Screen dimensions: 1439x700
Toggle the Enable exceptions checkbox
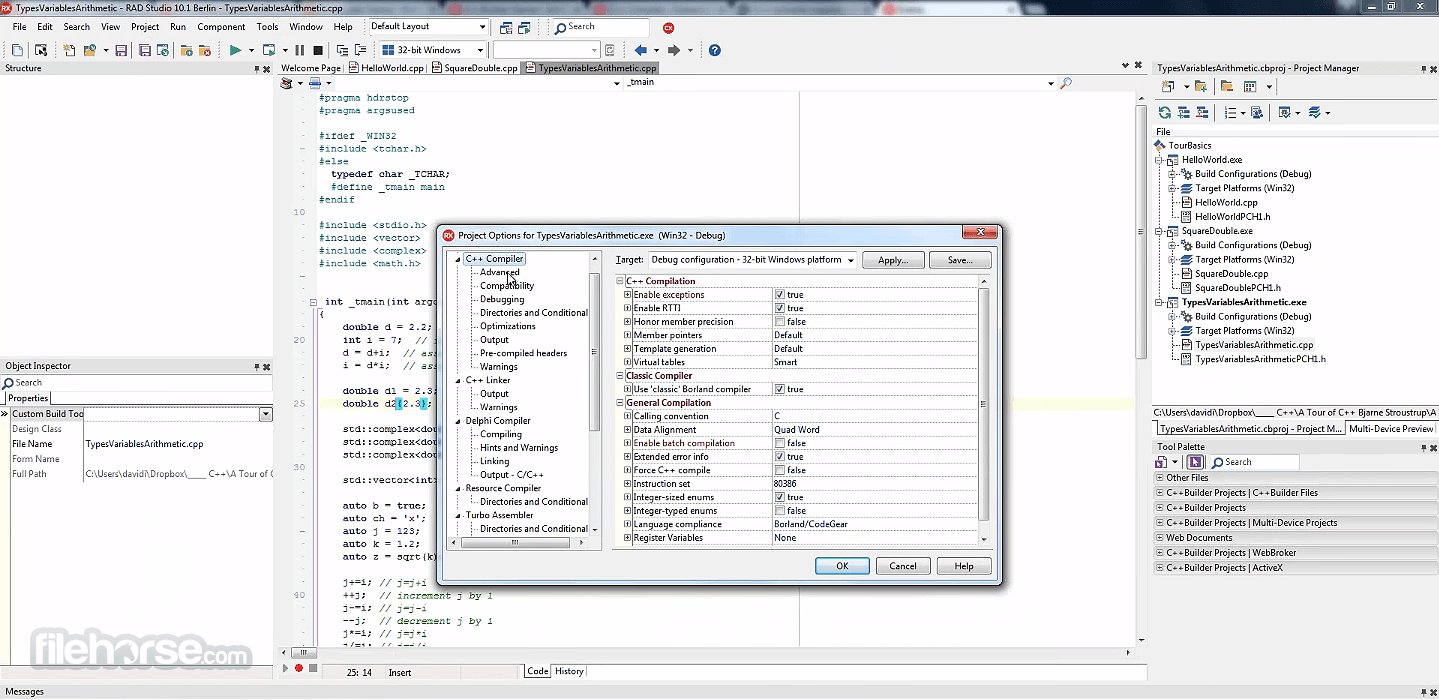pyautogui.click(x=779, y=295)
